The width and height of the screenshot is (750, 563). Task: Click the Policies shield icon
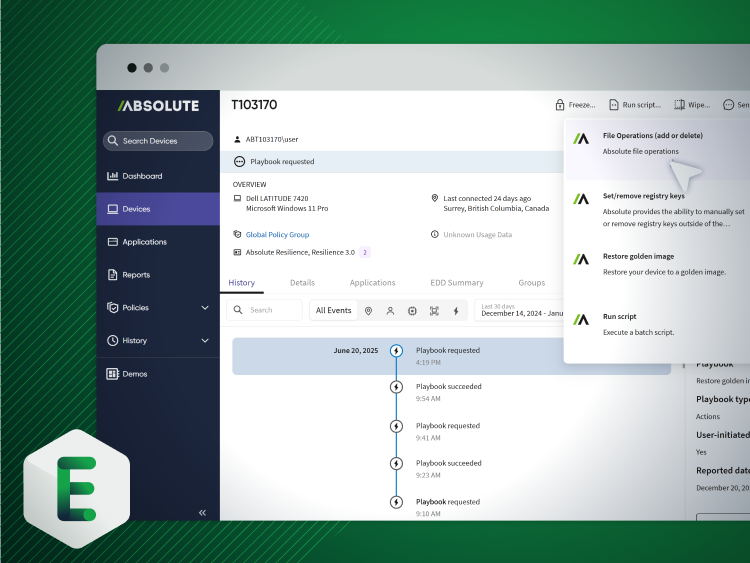pyautogui.click(x=112, y=308)
